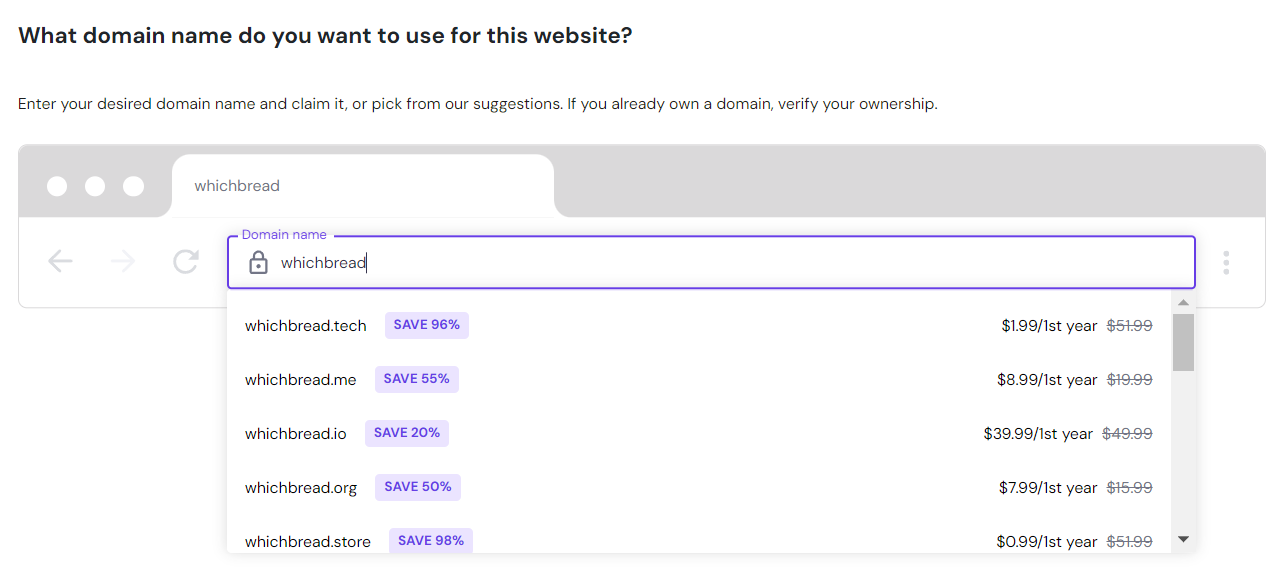
Task: Click the leftmost white circle in the mock browser
Action: 57,186
